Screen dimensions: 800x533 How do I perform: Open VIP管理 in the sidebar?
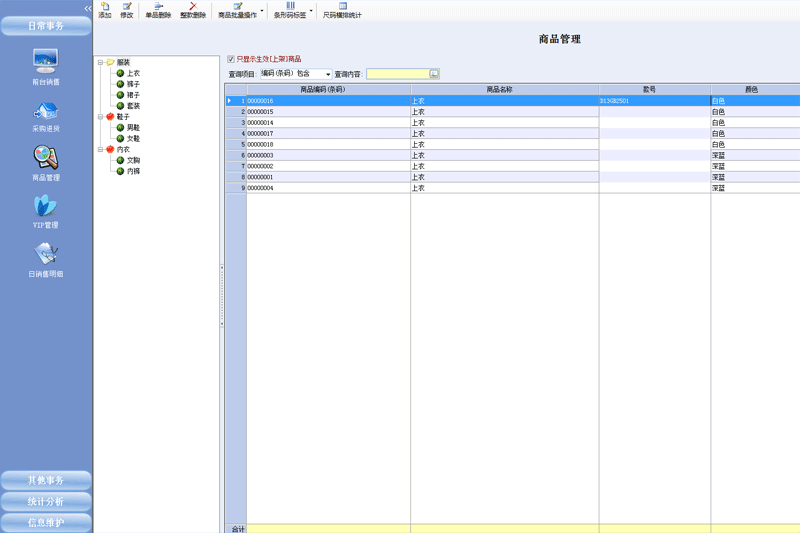point(46,210)
